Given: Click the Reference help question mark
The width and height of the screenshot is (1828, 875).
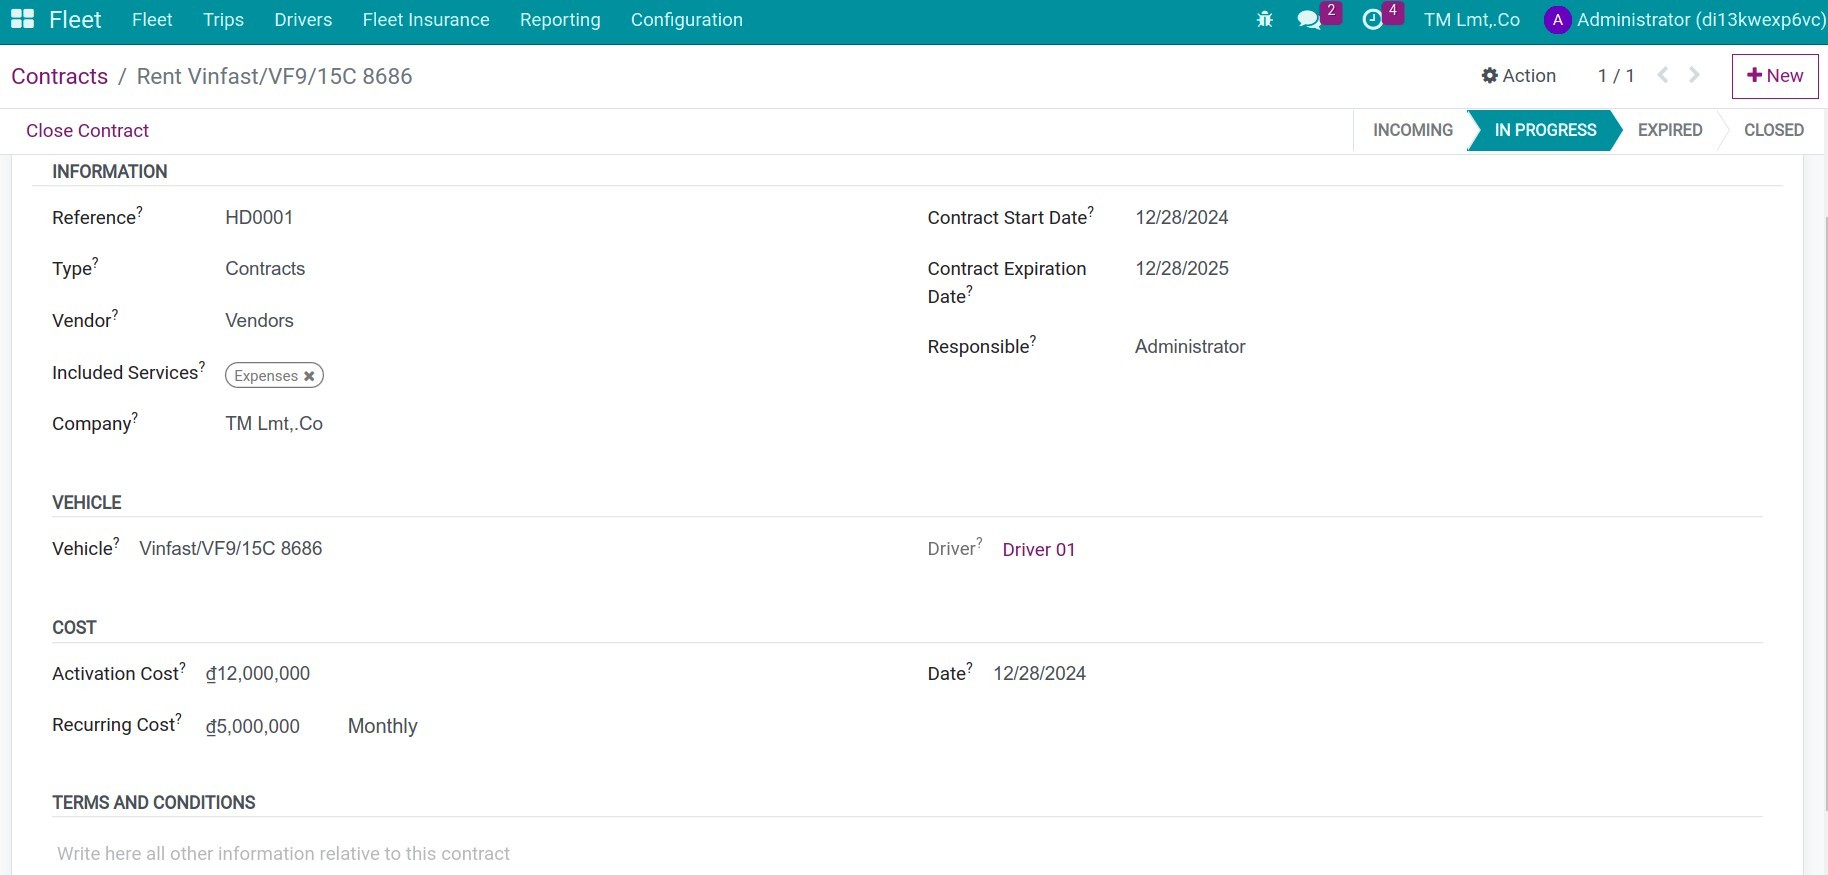Looking at the screenshot, I should click(x=139, y=211).
